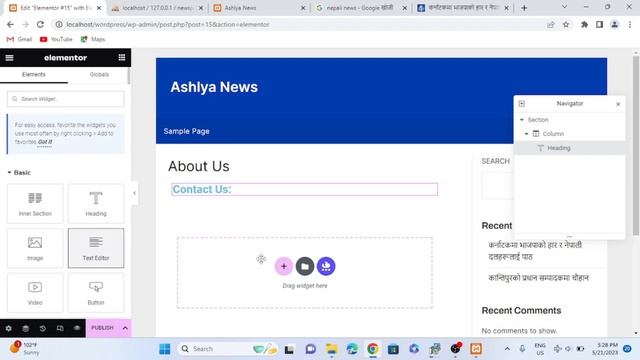This screenshot has height=360, width=640.
Task: Open the second Nepali recent post link
Action: tap(538, 278)
